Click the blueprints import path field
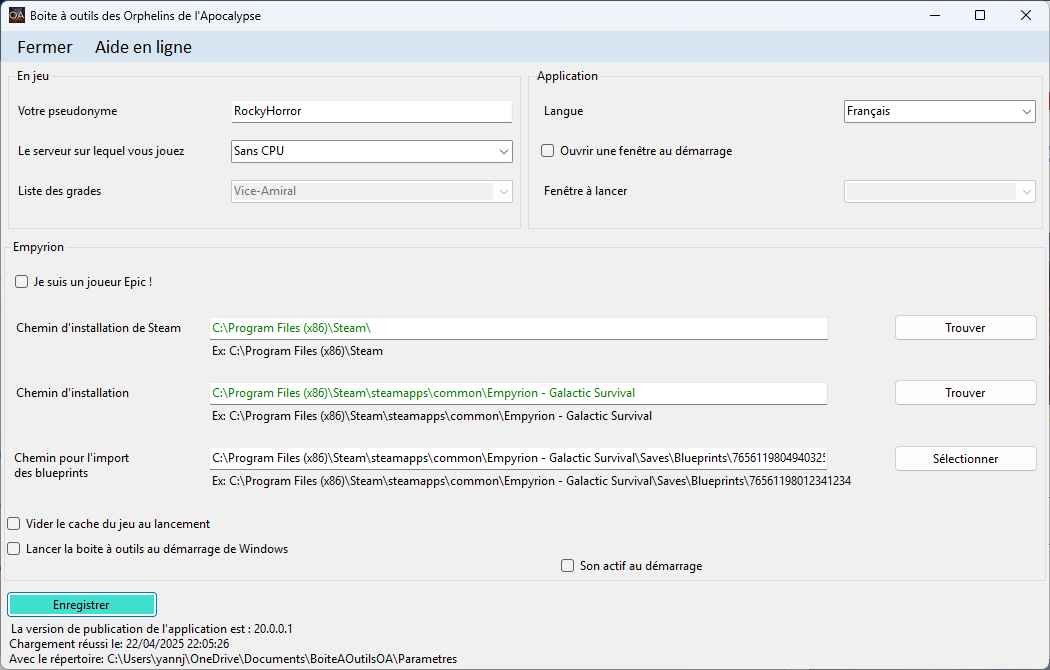The height and width of the screenshot is (670, 1050). coord(518,459)
